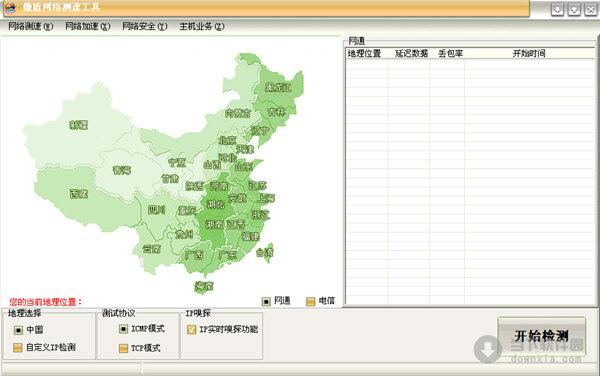The image size is (600, 376).
Task: Select 北京 on the map
Action: pyautogui.click(x=228, y=140)
